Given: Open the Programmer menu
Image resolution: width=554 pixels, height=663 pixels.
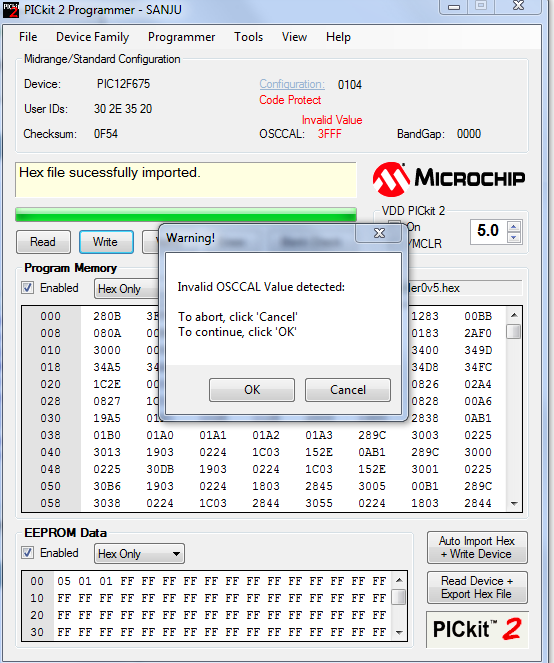Looking at the screenshot, I should pos(181,37).
